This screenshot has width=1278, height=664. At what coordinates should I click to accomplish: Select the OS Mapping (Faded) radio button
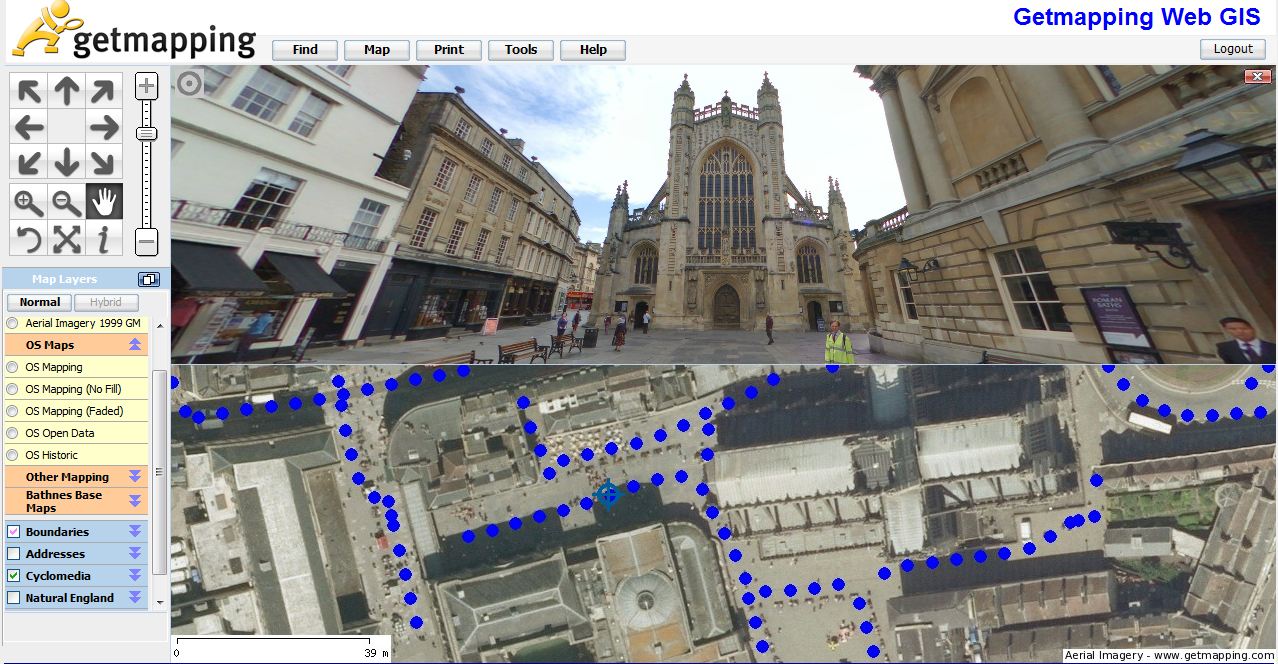pyautogui.click(x=12, y=411)
